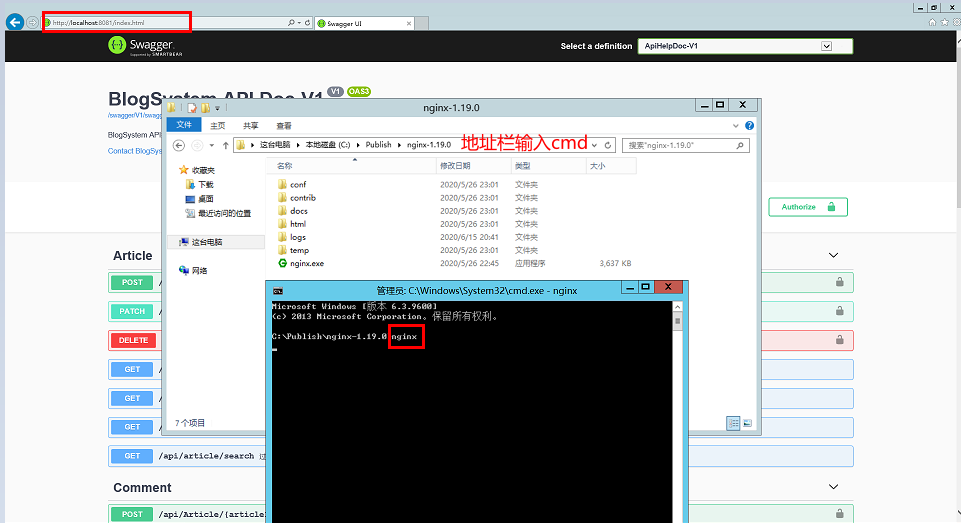Image resolution: width=961 pixels, height=523 pixels.
Task: Collapse the Article section chevron
Action: pos(834,255)
